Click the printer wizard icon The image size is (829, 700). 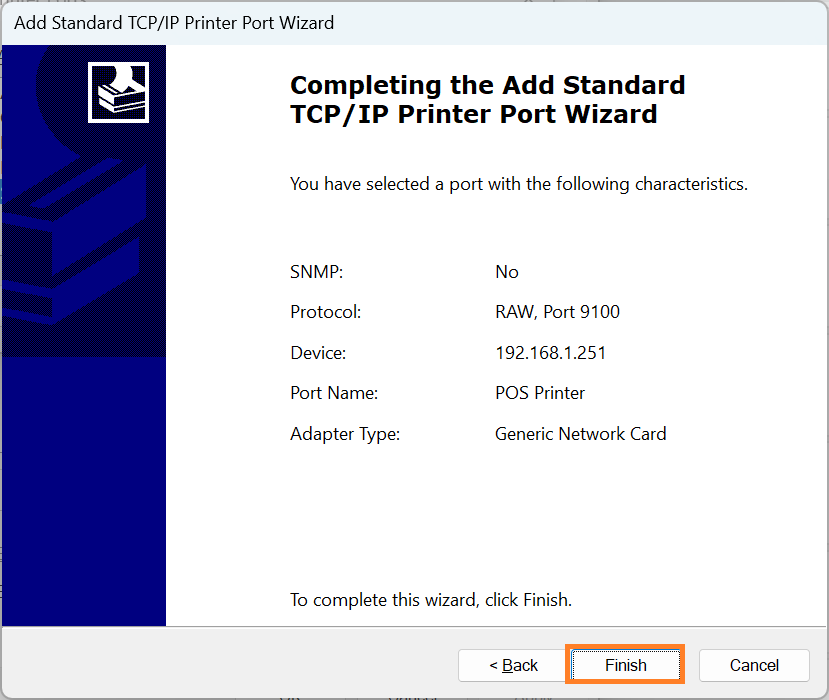coord(118,92)
